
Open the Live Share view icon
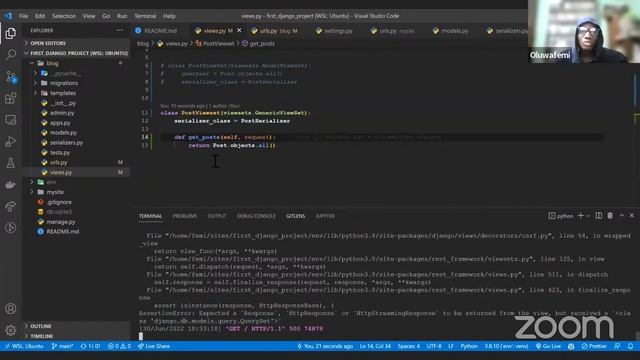click(x=11, y=206)
